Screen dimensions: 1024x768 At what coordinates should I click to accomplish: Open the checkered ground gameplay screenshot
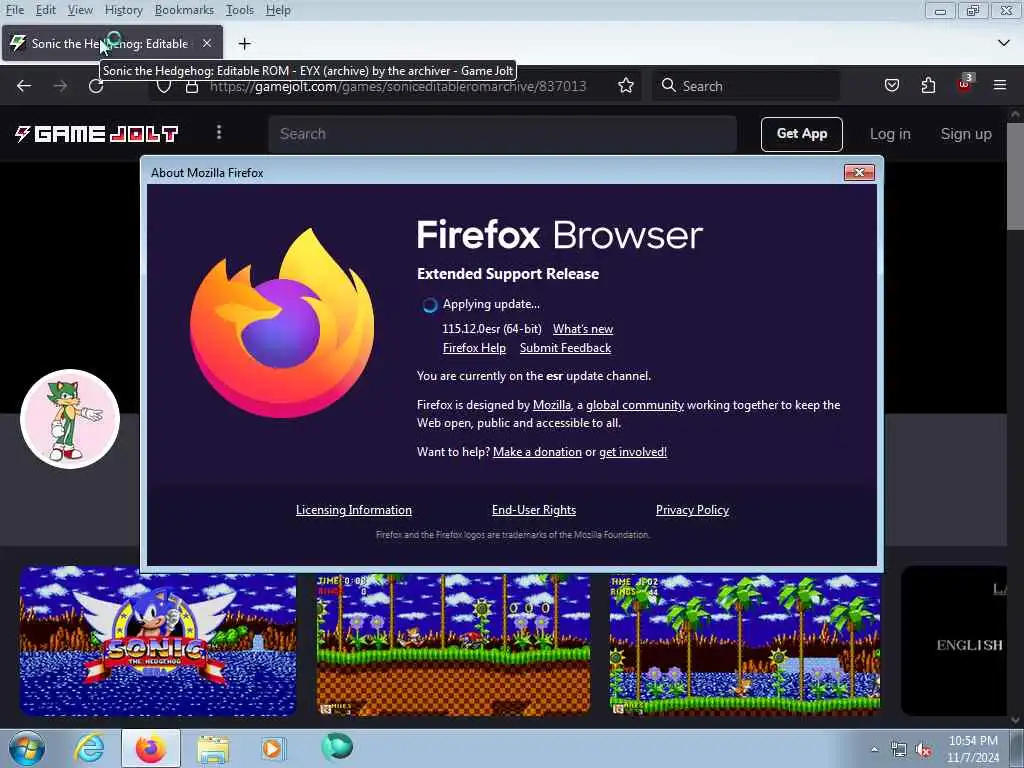453,645
